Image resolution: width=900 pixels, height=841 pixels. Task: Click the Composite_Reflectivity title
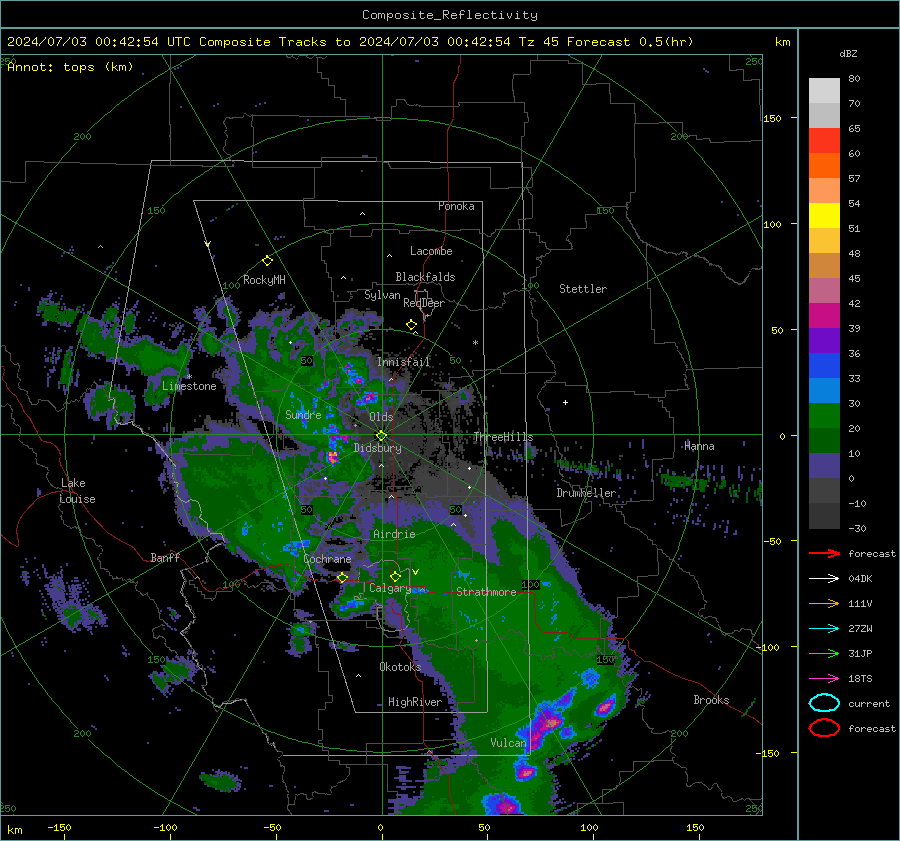(450, 15)
